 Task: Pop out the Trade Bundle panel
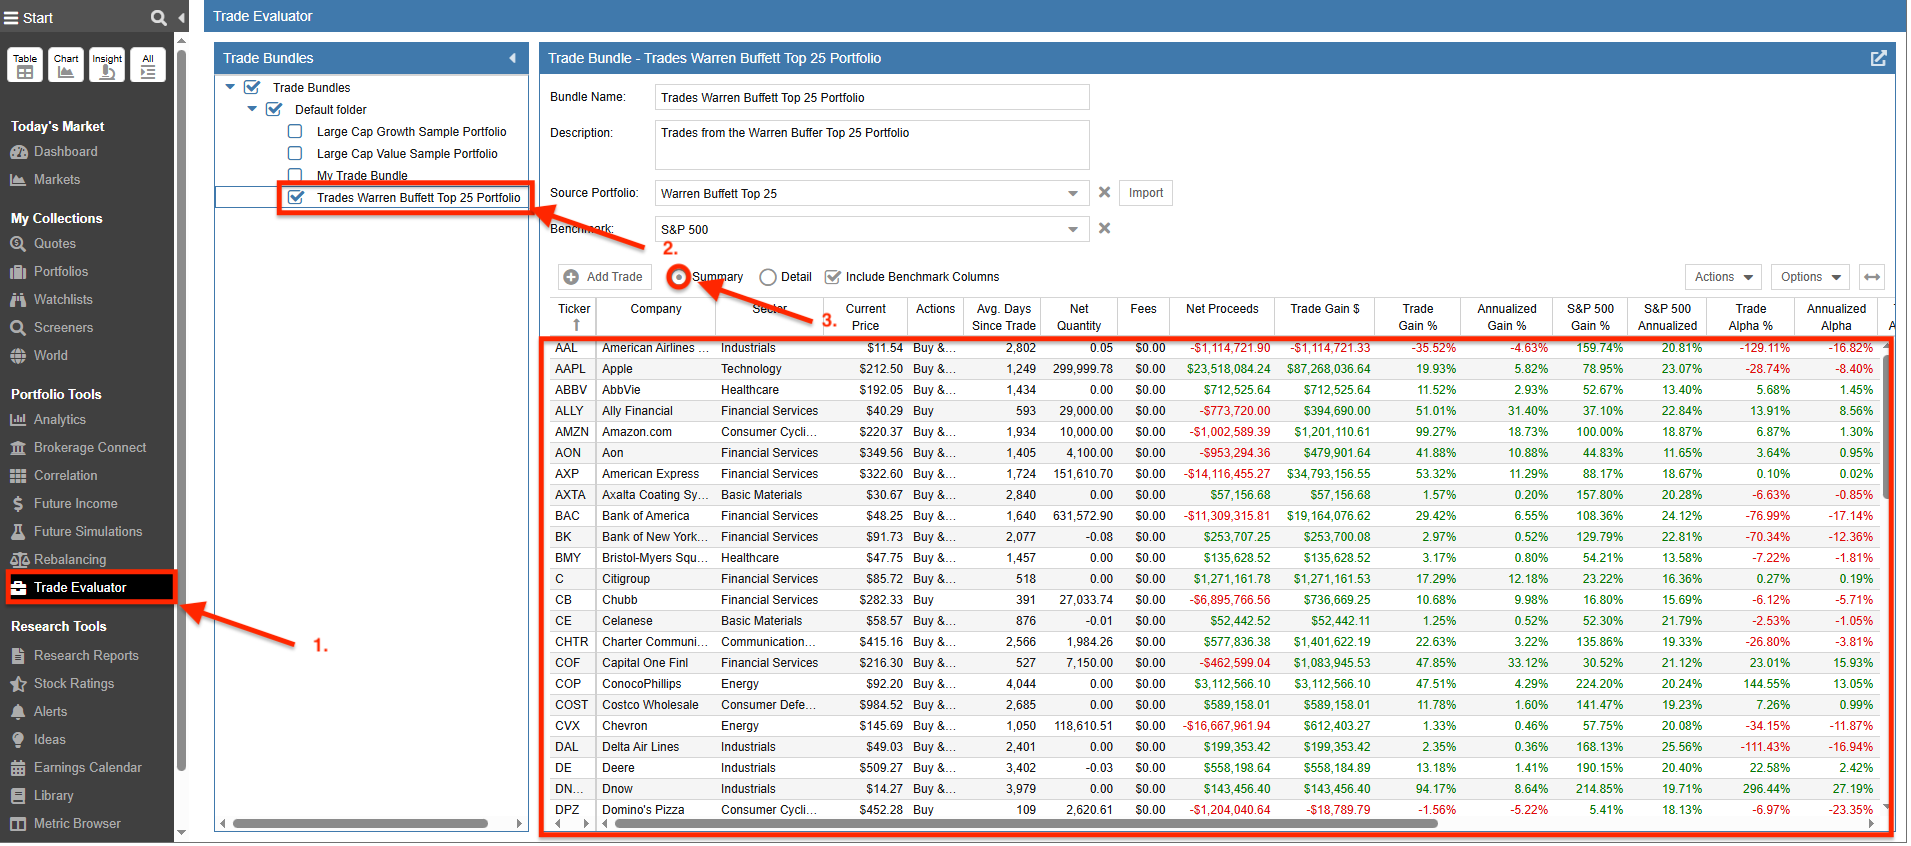(1879, 58)
